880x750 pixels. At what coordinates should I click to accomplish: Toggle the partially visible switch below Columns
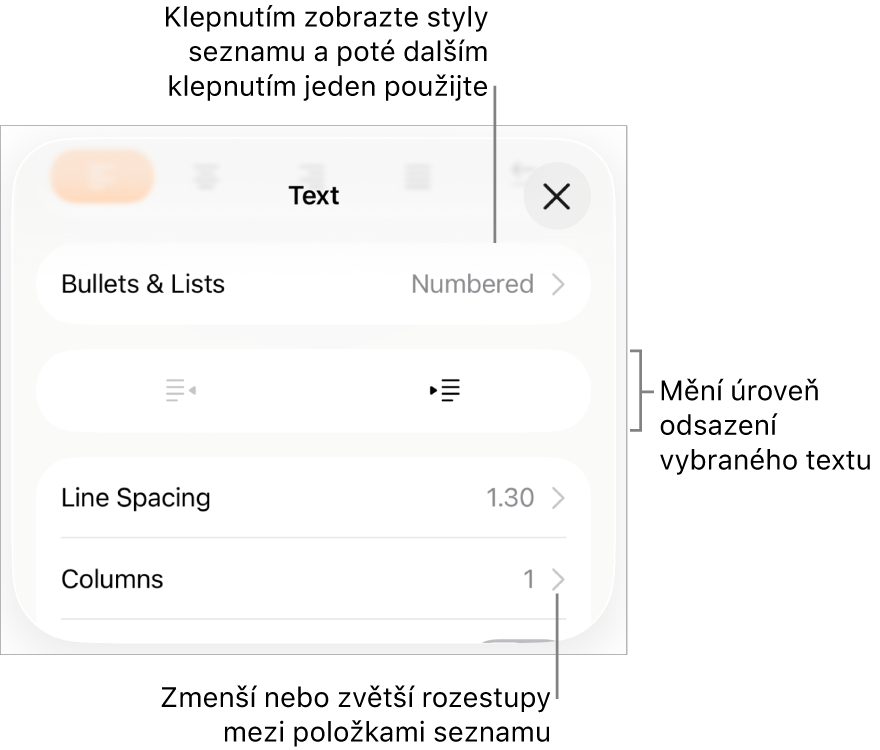coord(520,645)
